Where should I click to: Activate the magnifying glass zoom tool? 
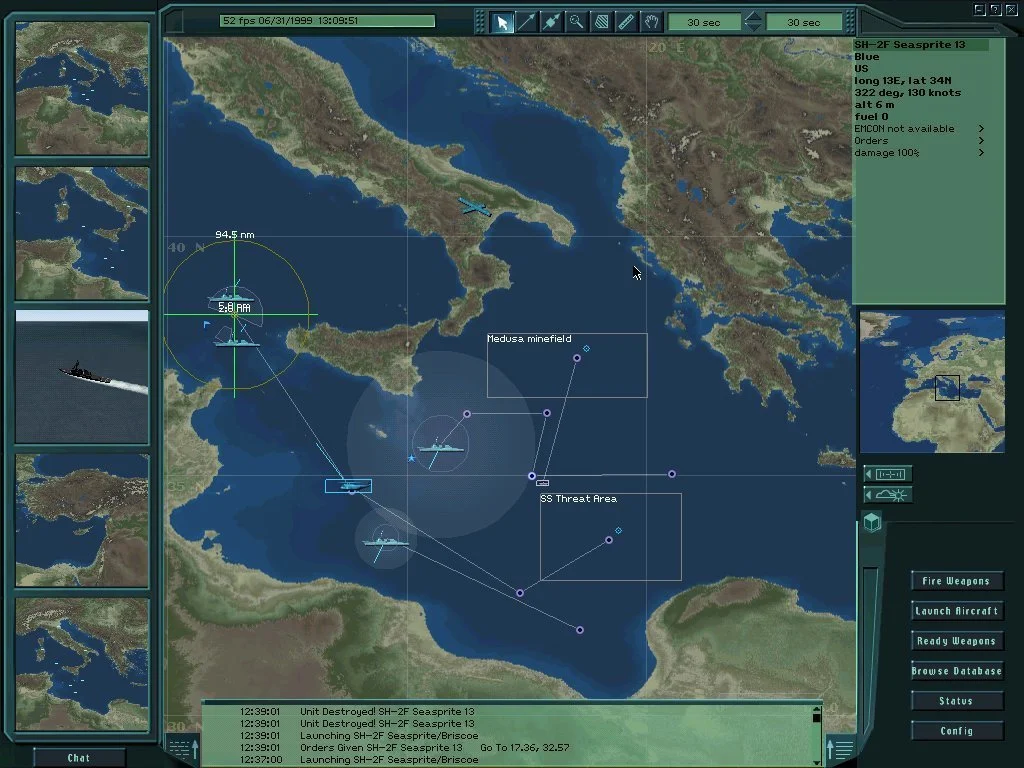coord(577,21)
